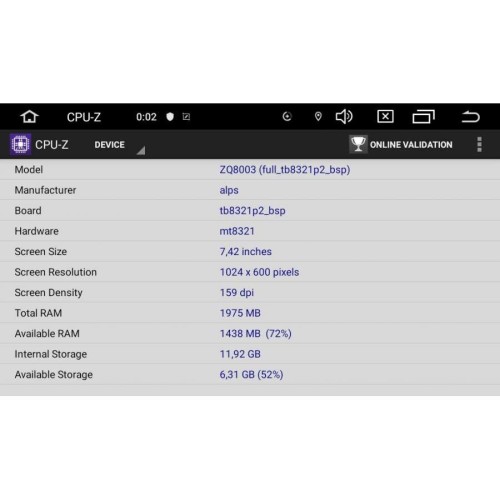Tap the location pin icon
This screenshot has width=500, height=500.
coord(318,117)
